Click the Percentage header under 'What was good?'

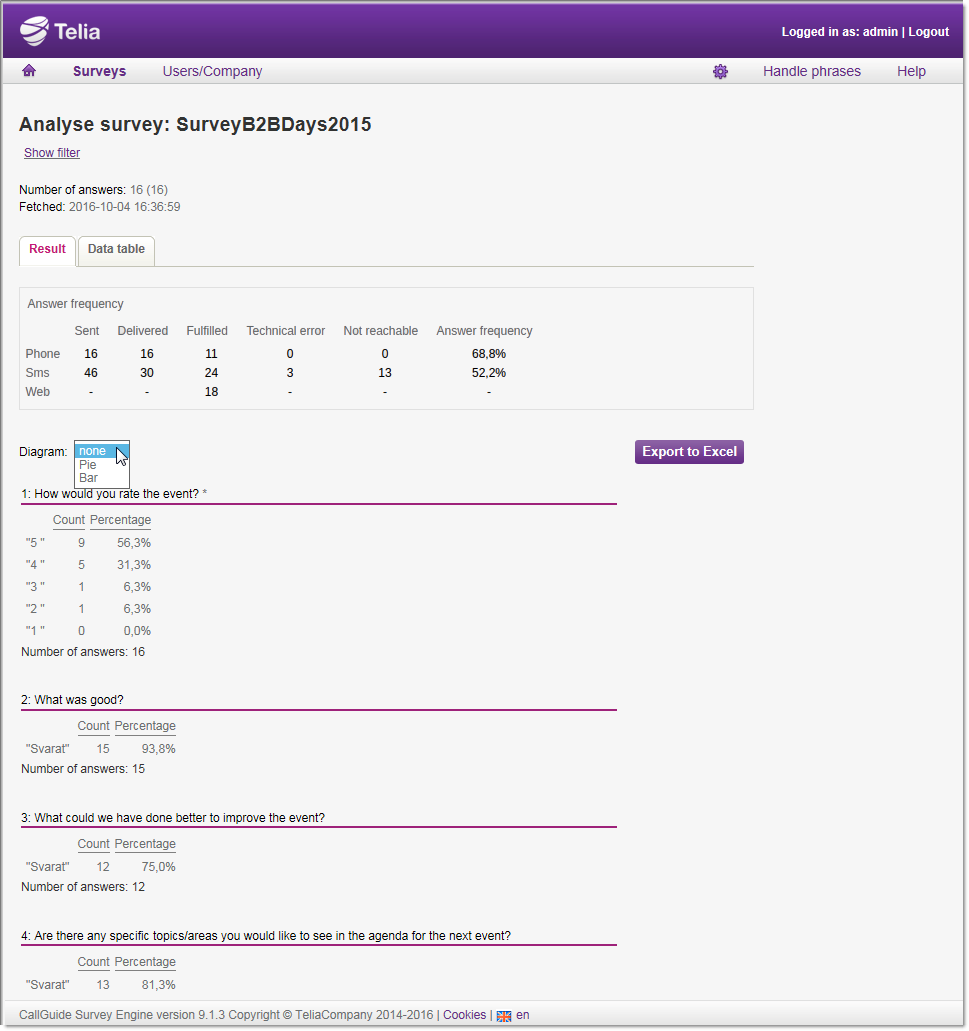click(x=145, y=726)
